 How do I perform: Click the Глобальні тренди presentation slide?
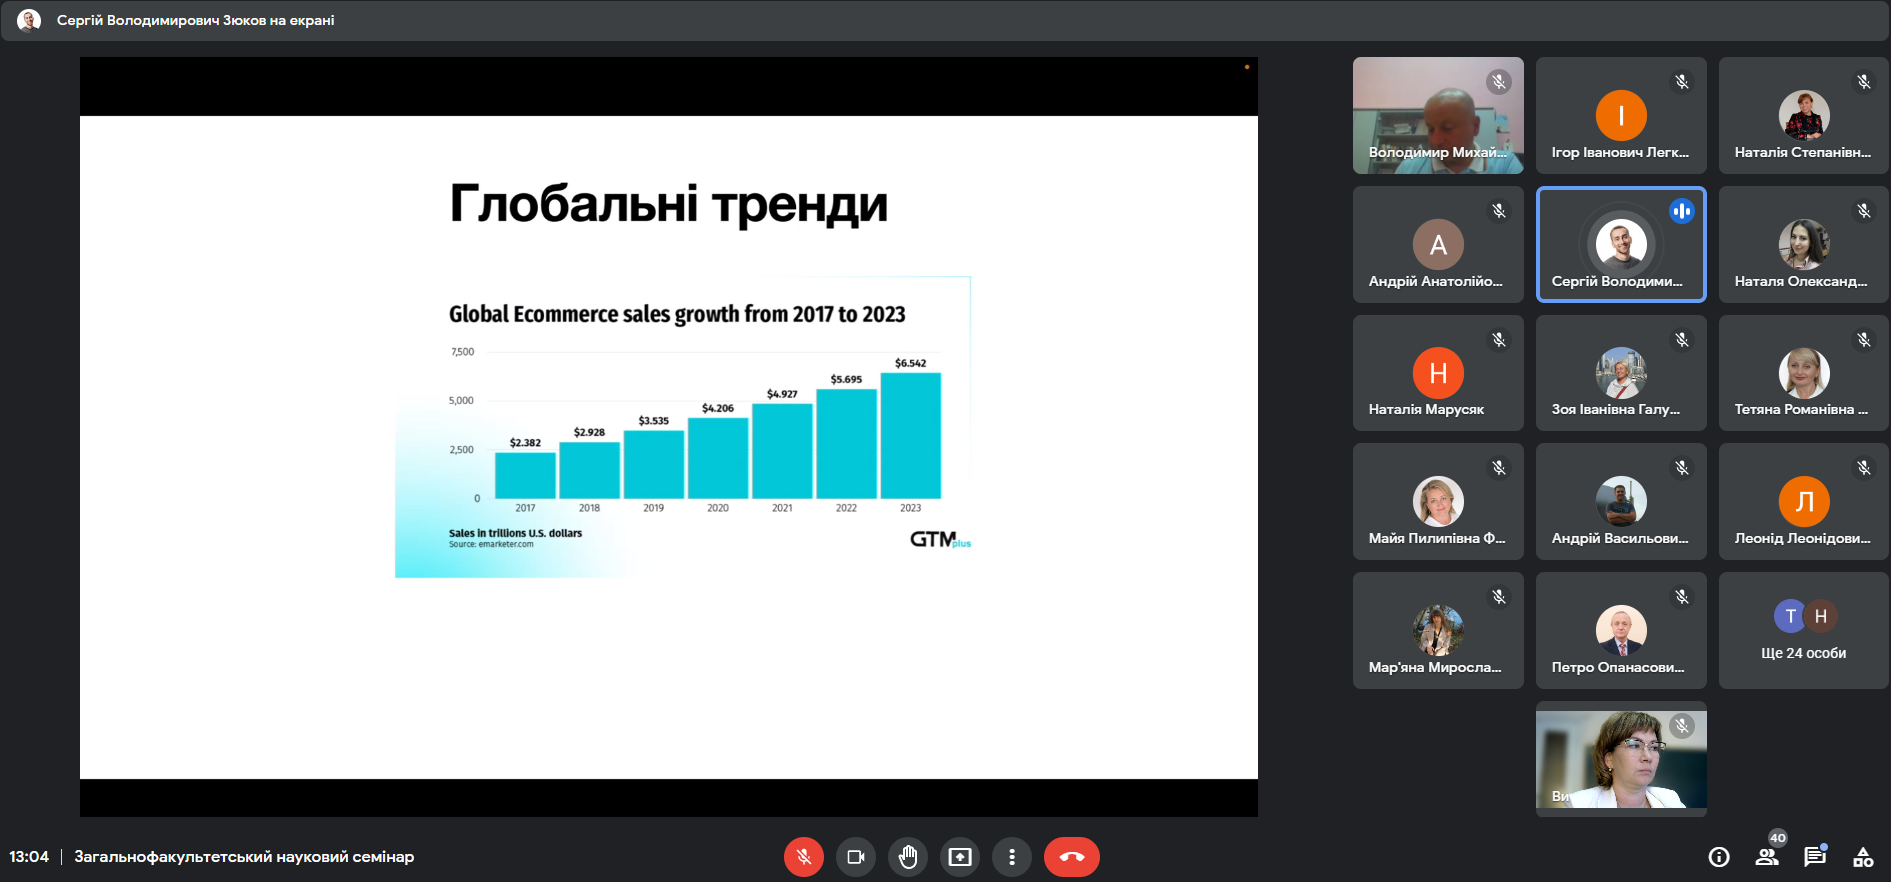[x=669, y=447]
